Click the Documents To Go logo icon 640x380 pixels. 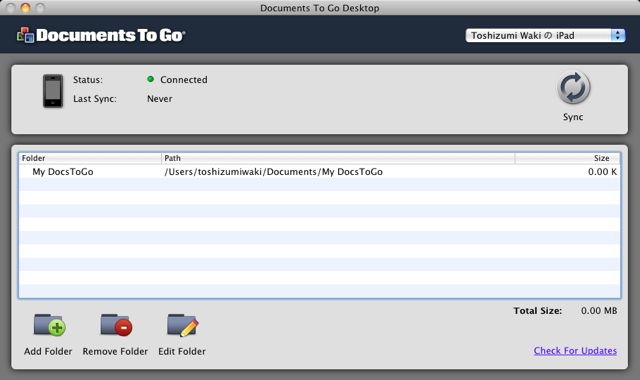tap(25, 35)
